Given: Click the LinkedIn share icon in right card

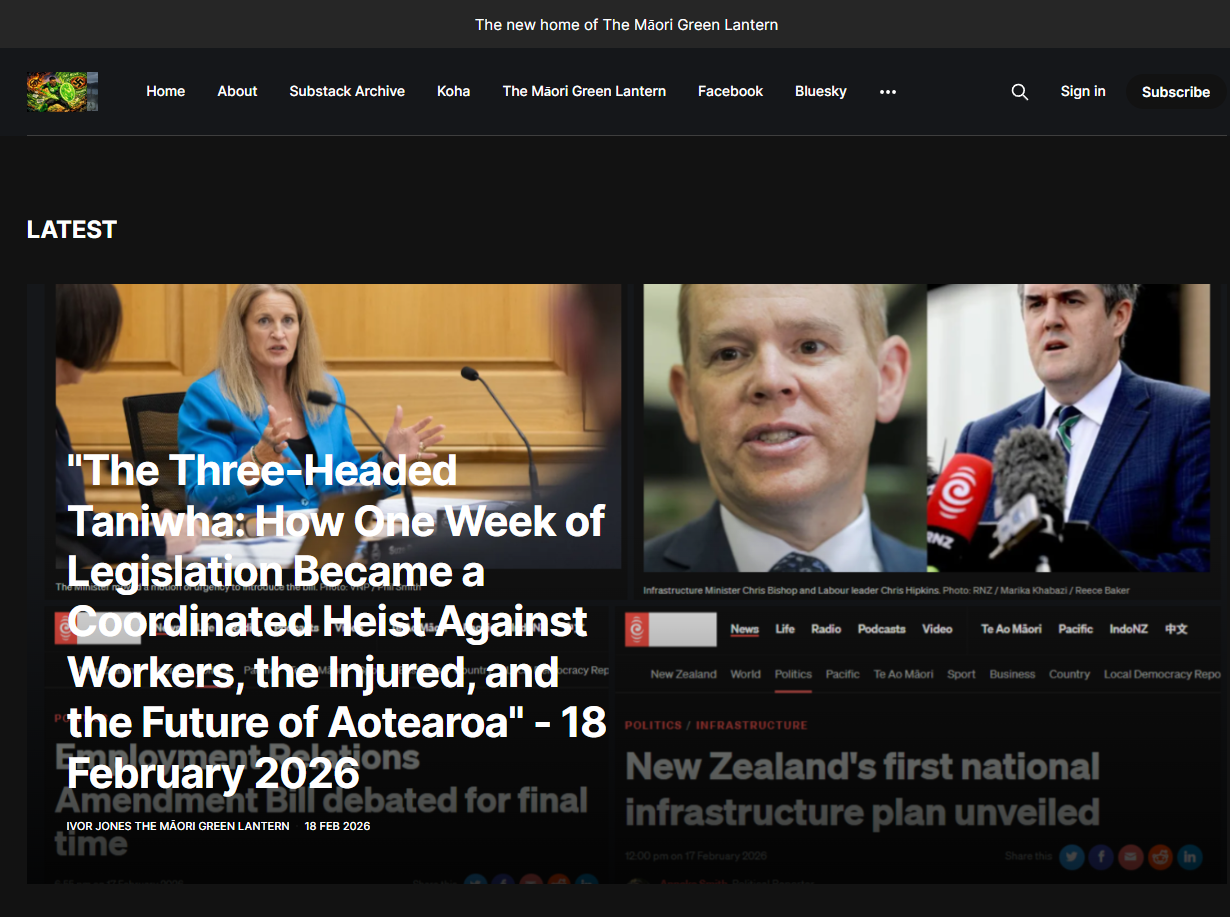Looking at the screenshot, I should point(1189,856).
